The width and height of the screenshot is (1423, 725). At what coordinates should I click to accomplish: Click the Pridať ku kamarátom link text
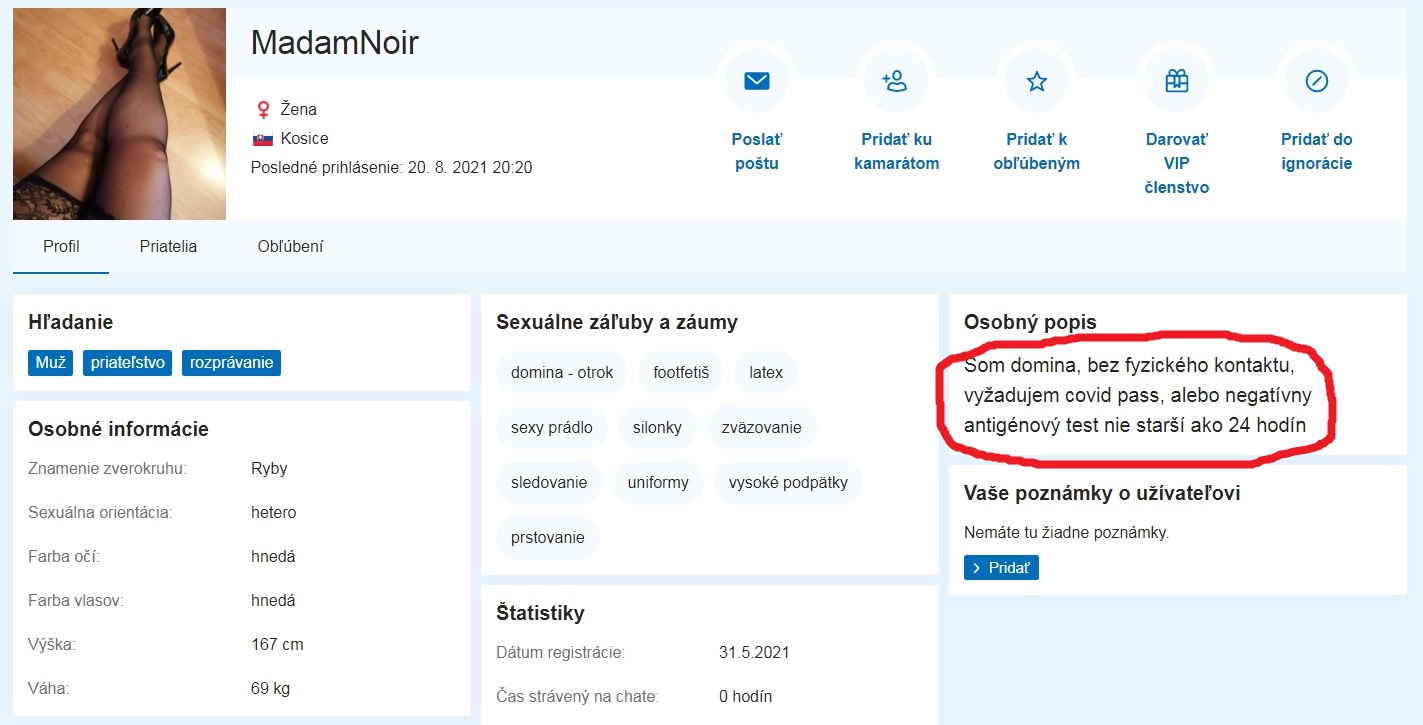click(x=896, y=151)
